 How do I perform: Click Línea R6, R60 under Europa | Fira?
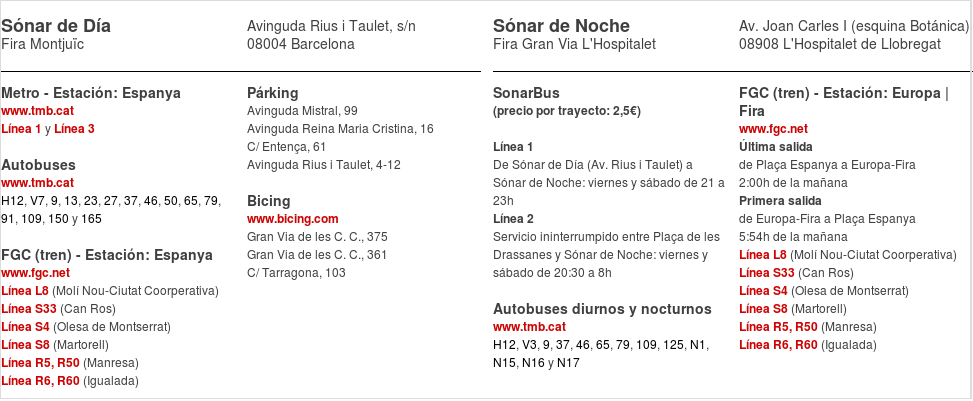778,345
